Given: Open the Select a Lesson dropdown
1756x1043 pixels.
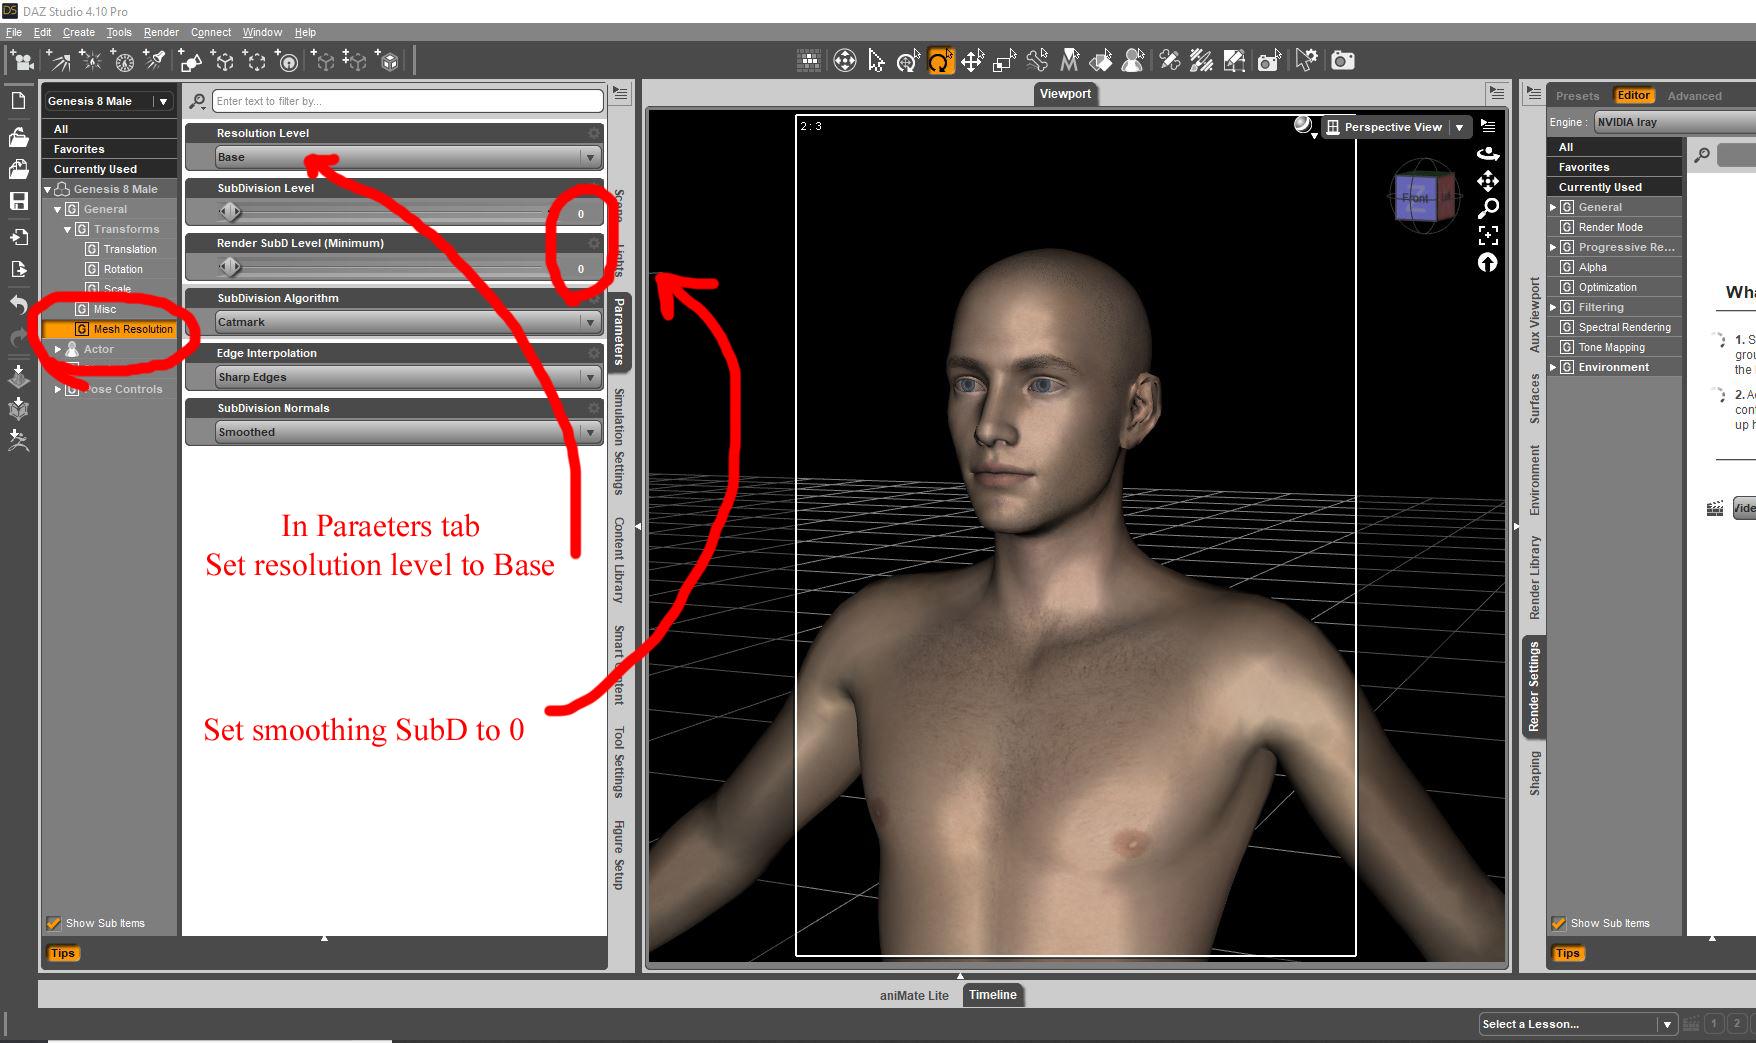Looking at the screenshot, I should click(x=1577, y=1024).
